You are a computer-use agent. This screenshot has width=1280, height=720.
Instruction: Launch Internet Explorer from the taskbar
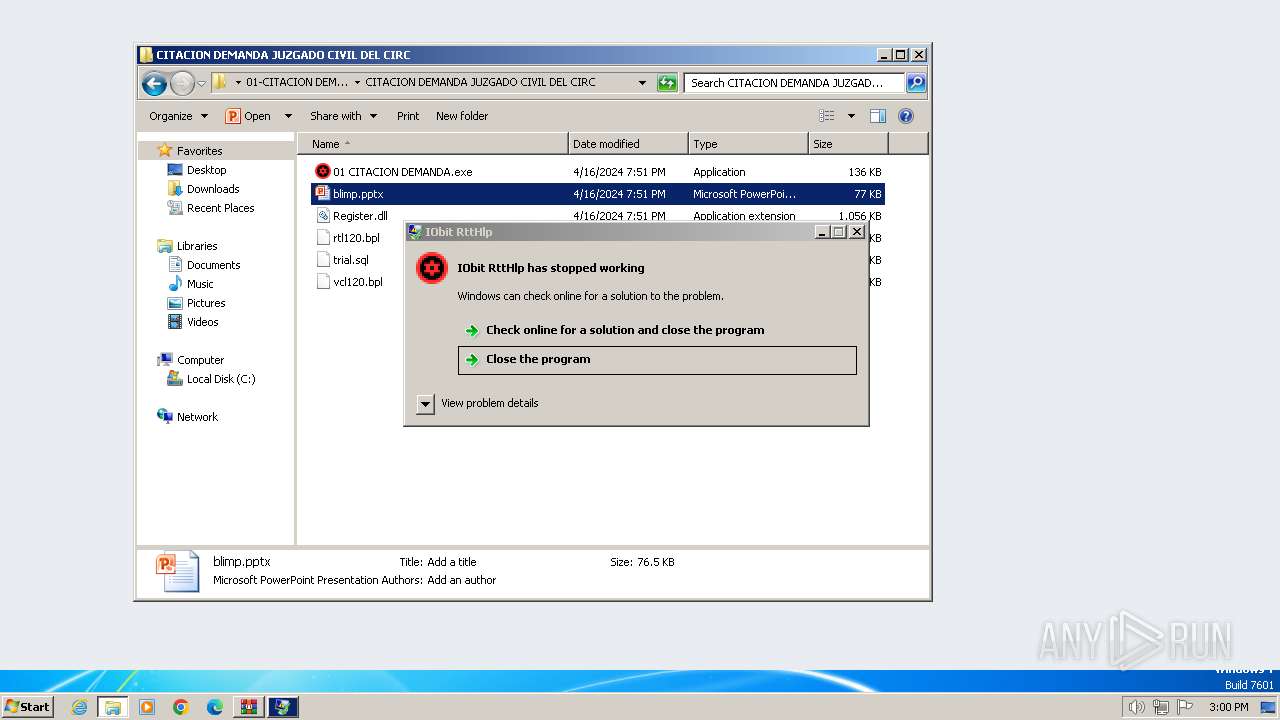(79, 707)
